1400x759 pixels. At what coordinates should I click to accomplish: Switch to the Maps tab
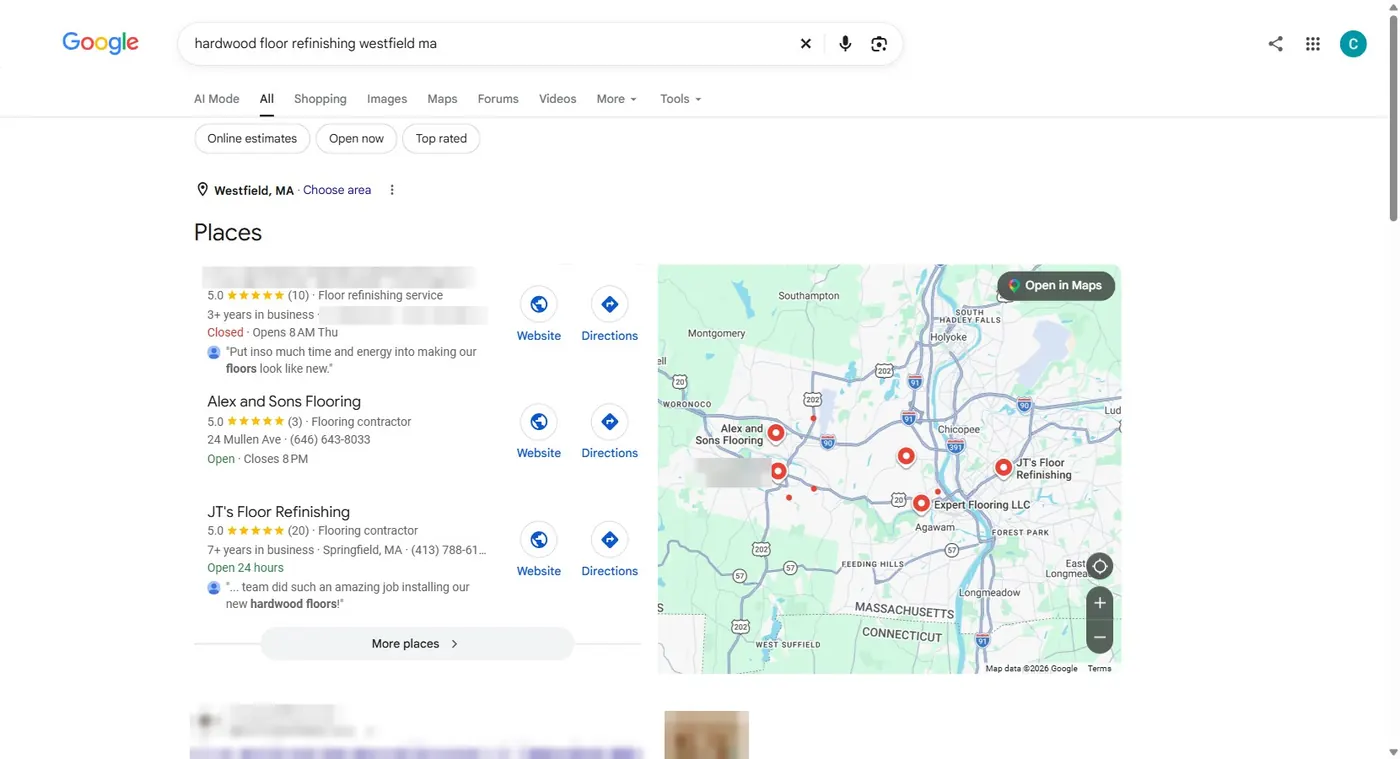[x=442, y=99]
